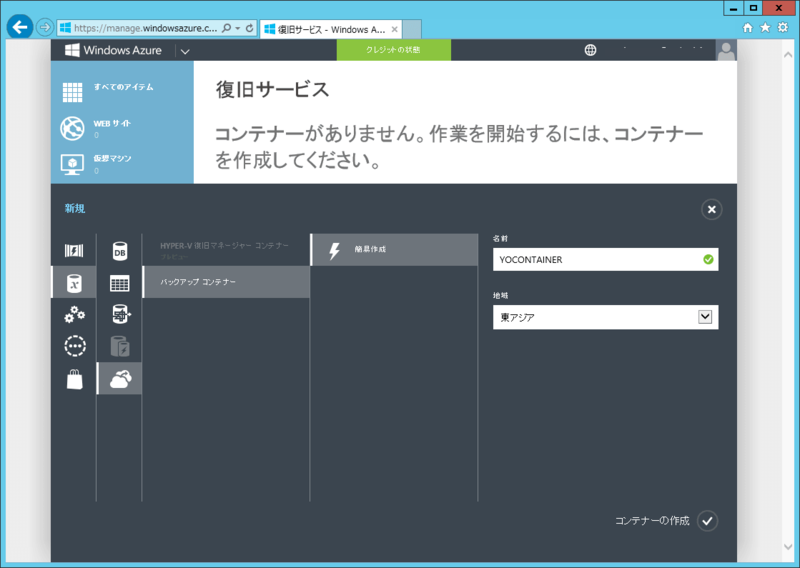Viewport: 800px width, 568px height.
Task: Click the 地域 dropdown arrow button
Action: point(705,317)
